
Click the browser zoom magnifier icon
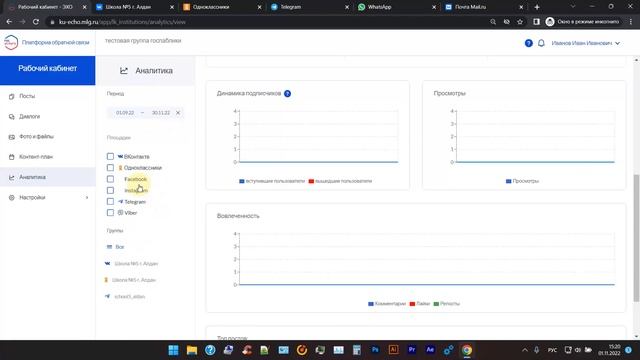(493, 22)
